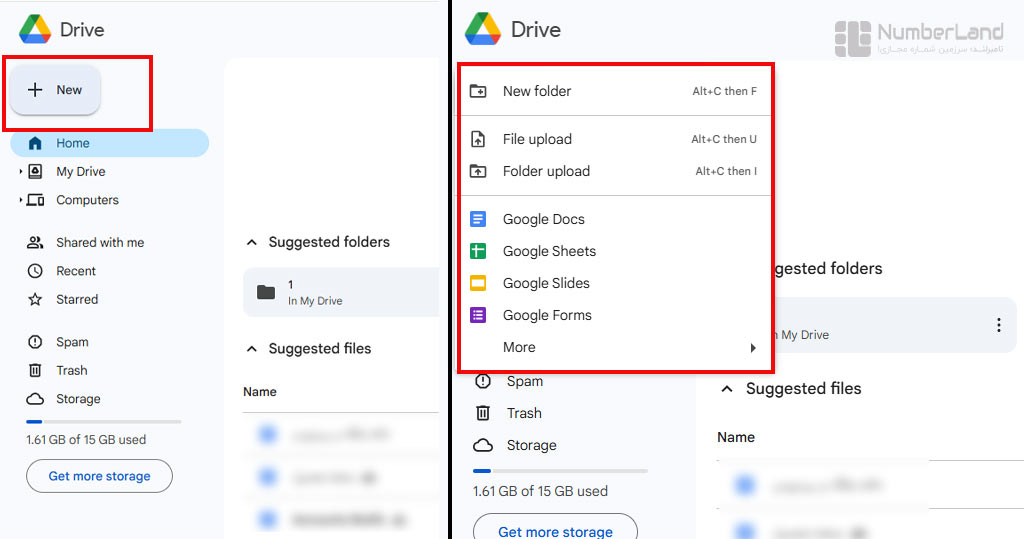Click the Trash bin icon in right panel

[483, 413]
